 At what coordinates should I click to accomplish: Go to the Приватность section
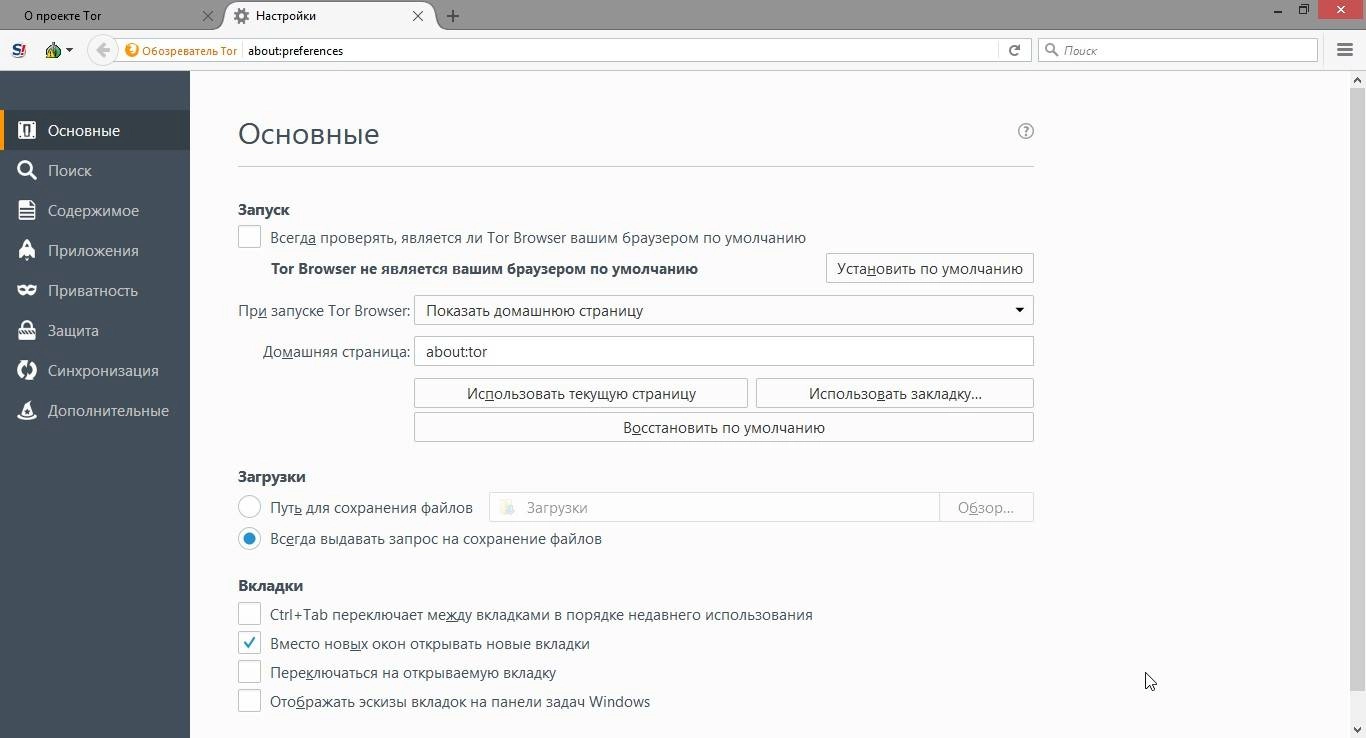tap(95, 290)
